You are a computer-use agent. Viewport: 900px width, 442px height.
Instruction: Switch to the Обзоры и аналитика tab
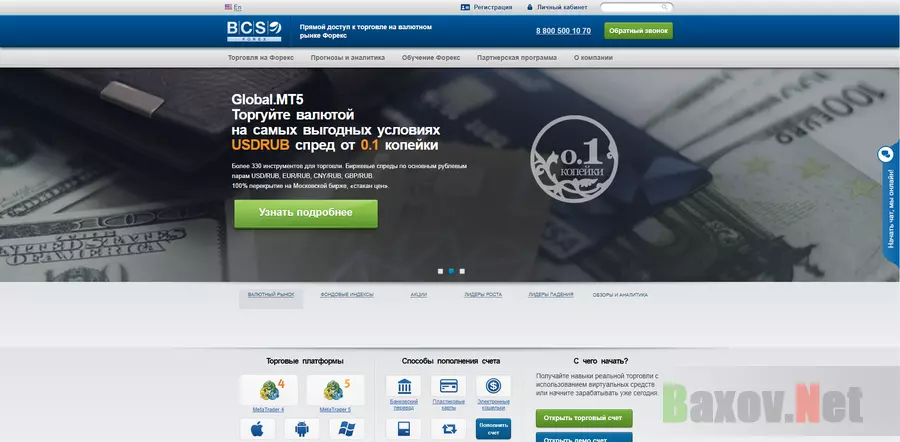pos(620,294)
